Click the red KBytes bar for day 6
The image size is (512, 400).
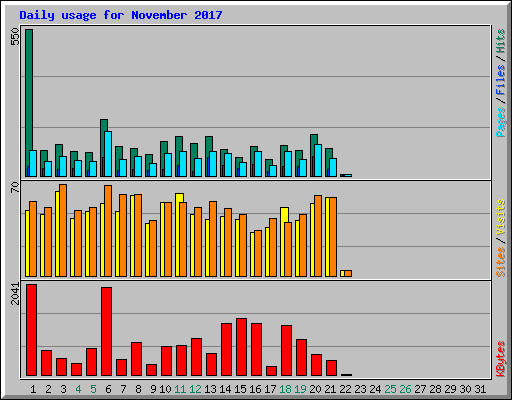tap(106, 332)
